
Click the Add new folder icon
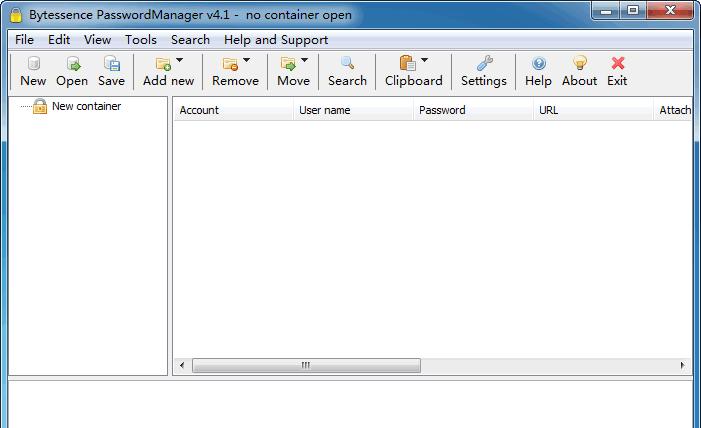pos(163,64)
